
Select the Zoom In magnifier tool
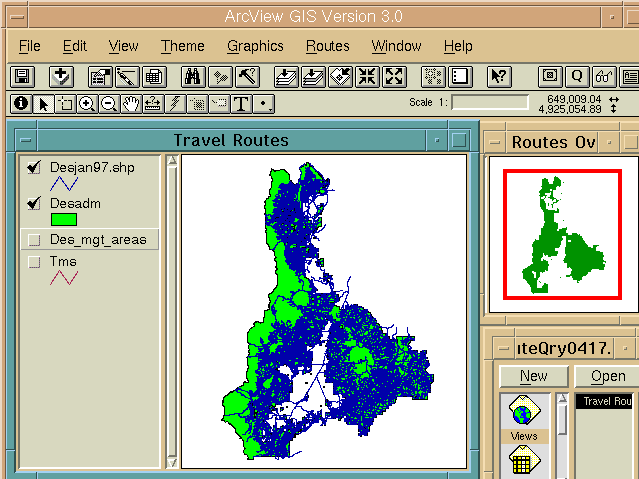pos(87,104)
